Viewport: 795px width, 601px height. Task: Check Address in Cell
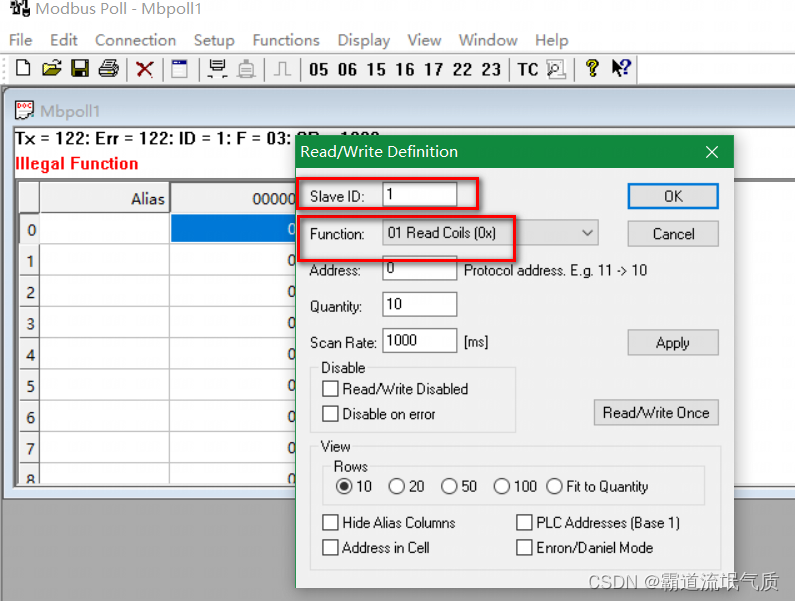331,548
